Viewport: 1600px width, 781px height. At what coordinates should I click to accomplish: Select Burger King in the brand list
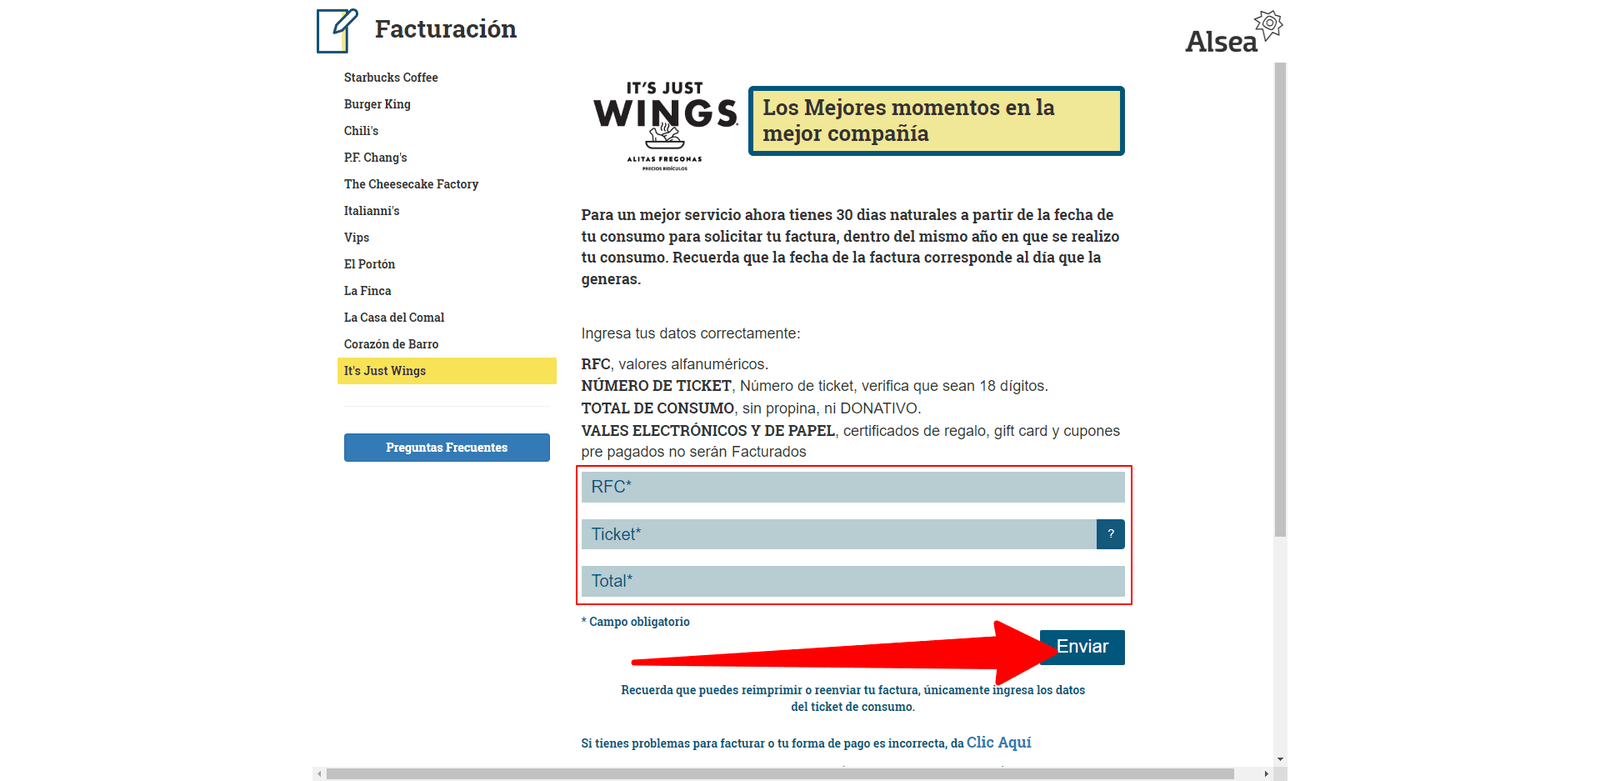tap(377, 104)
